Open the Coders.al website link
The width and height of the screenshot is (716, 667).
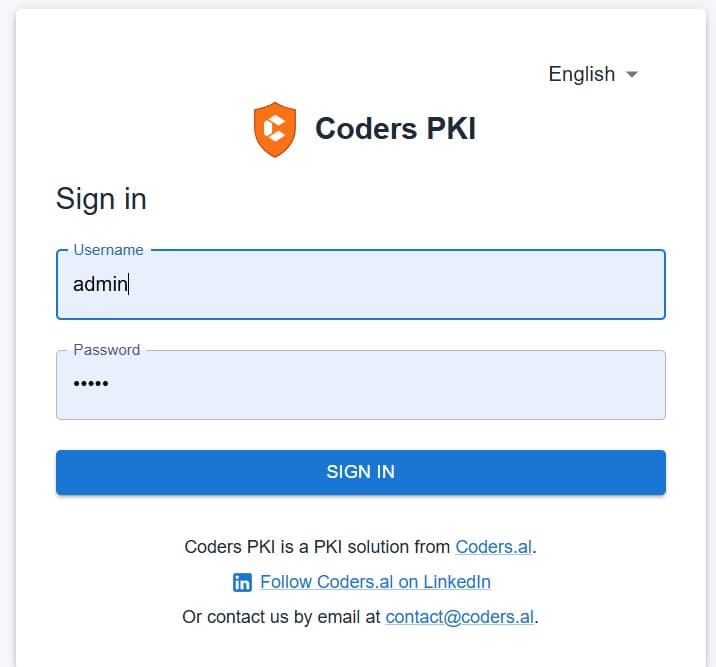494,547
